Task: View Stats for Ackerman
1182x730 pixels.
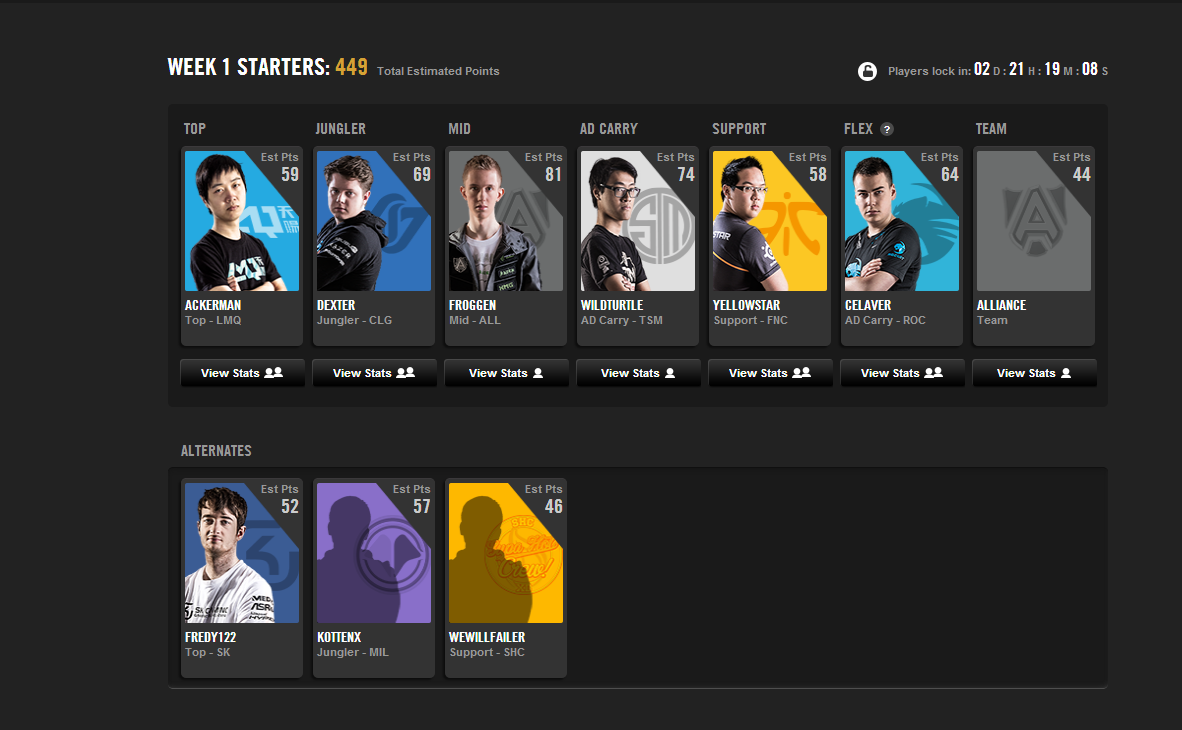Action: [242, 373]
